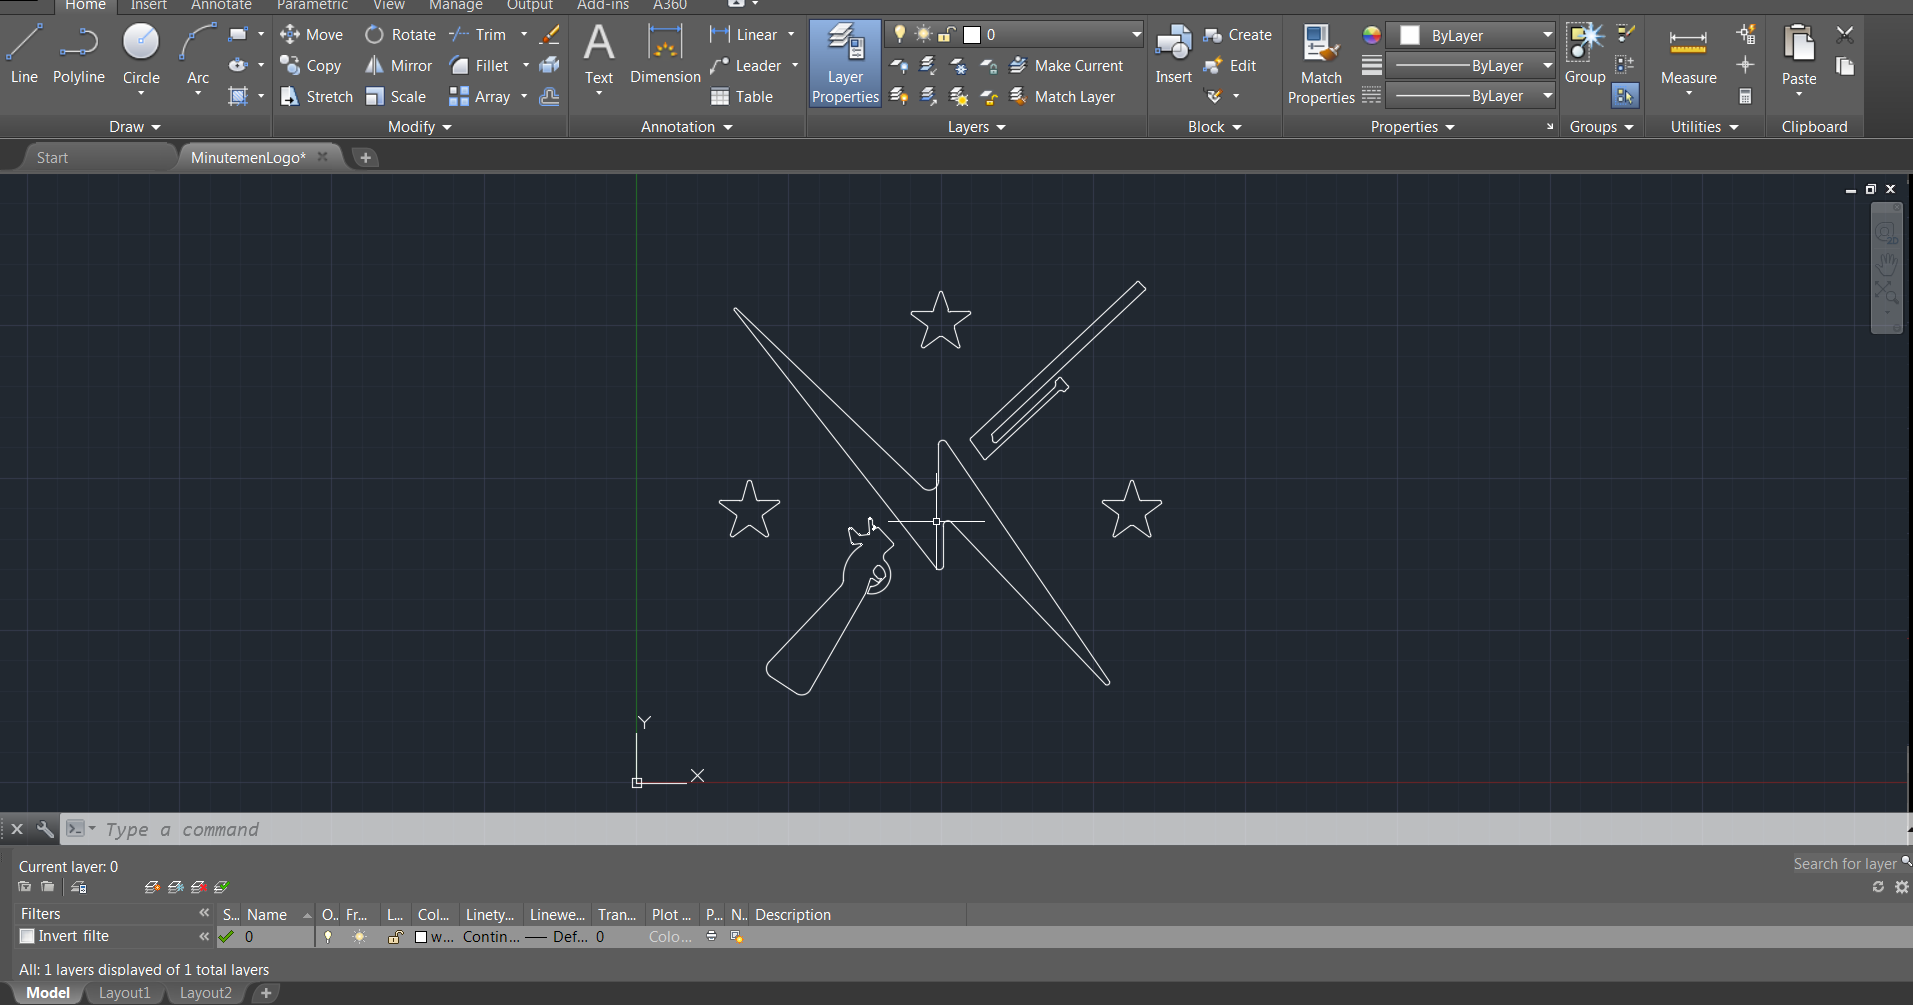Select the Model tab

point(48,993)
